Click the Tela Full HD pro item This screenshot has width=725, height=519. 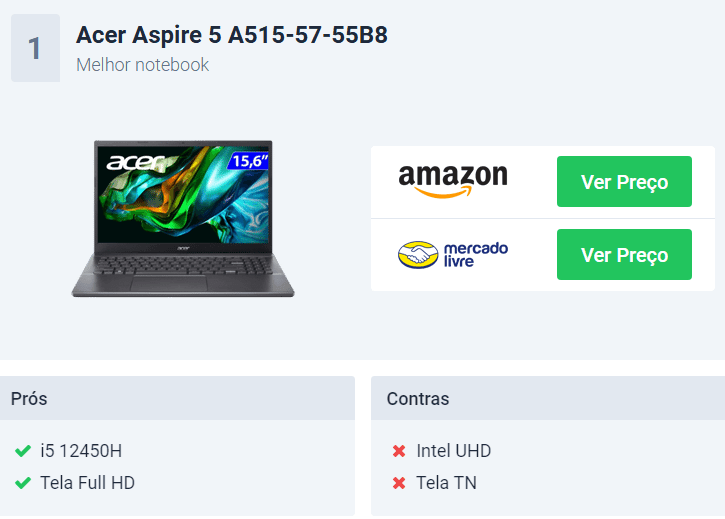coord(87,483)
